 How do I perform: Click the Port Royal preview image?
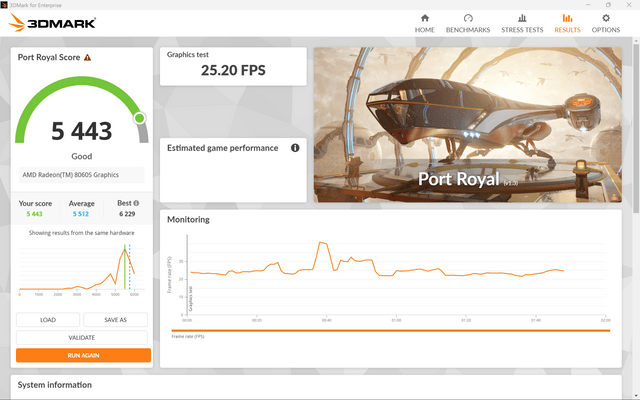tap(468, 124)
